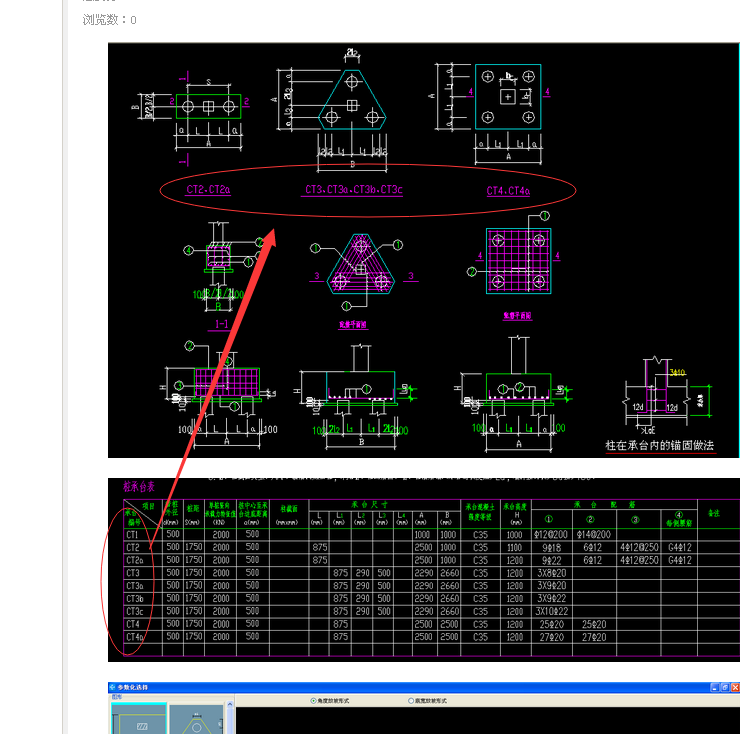Image resolution: width=740 pixels, height=734 pixels.
Task: Click the 9⌀18 rebar cell in CT2 row
Action: [552, 548]
